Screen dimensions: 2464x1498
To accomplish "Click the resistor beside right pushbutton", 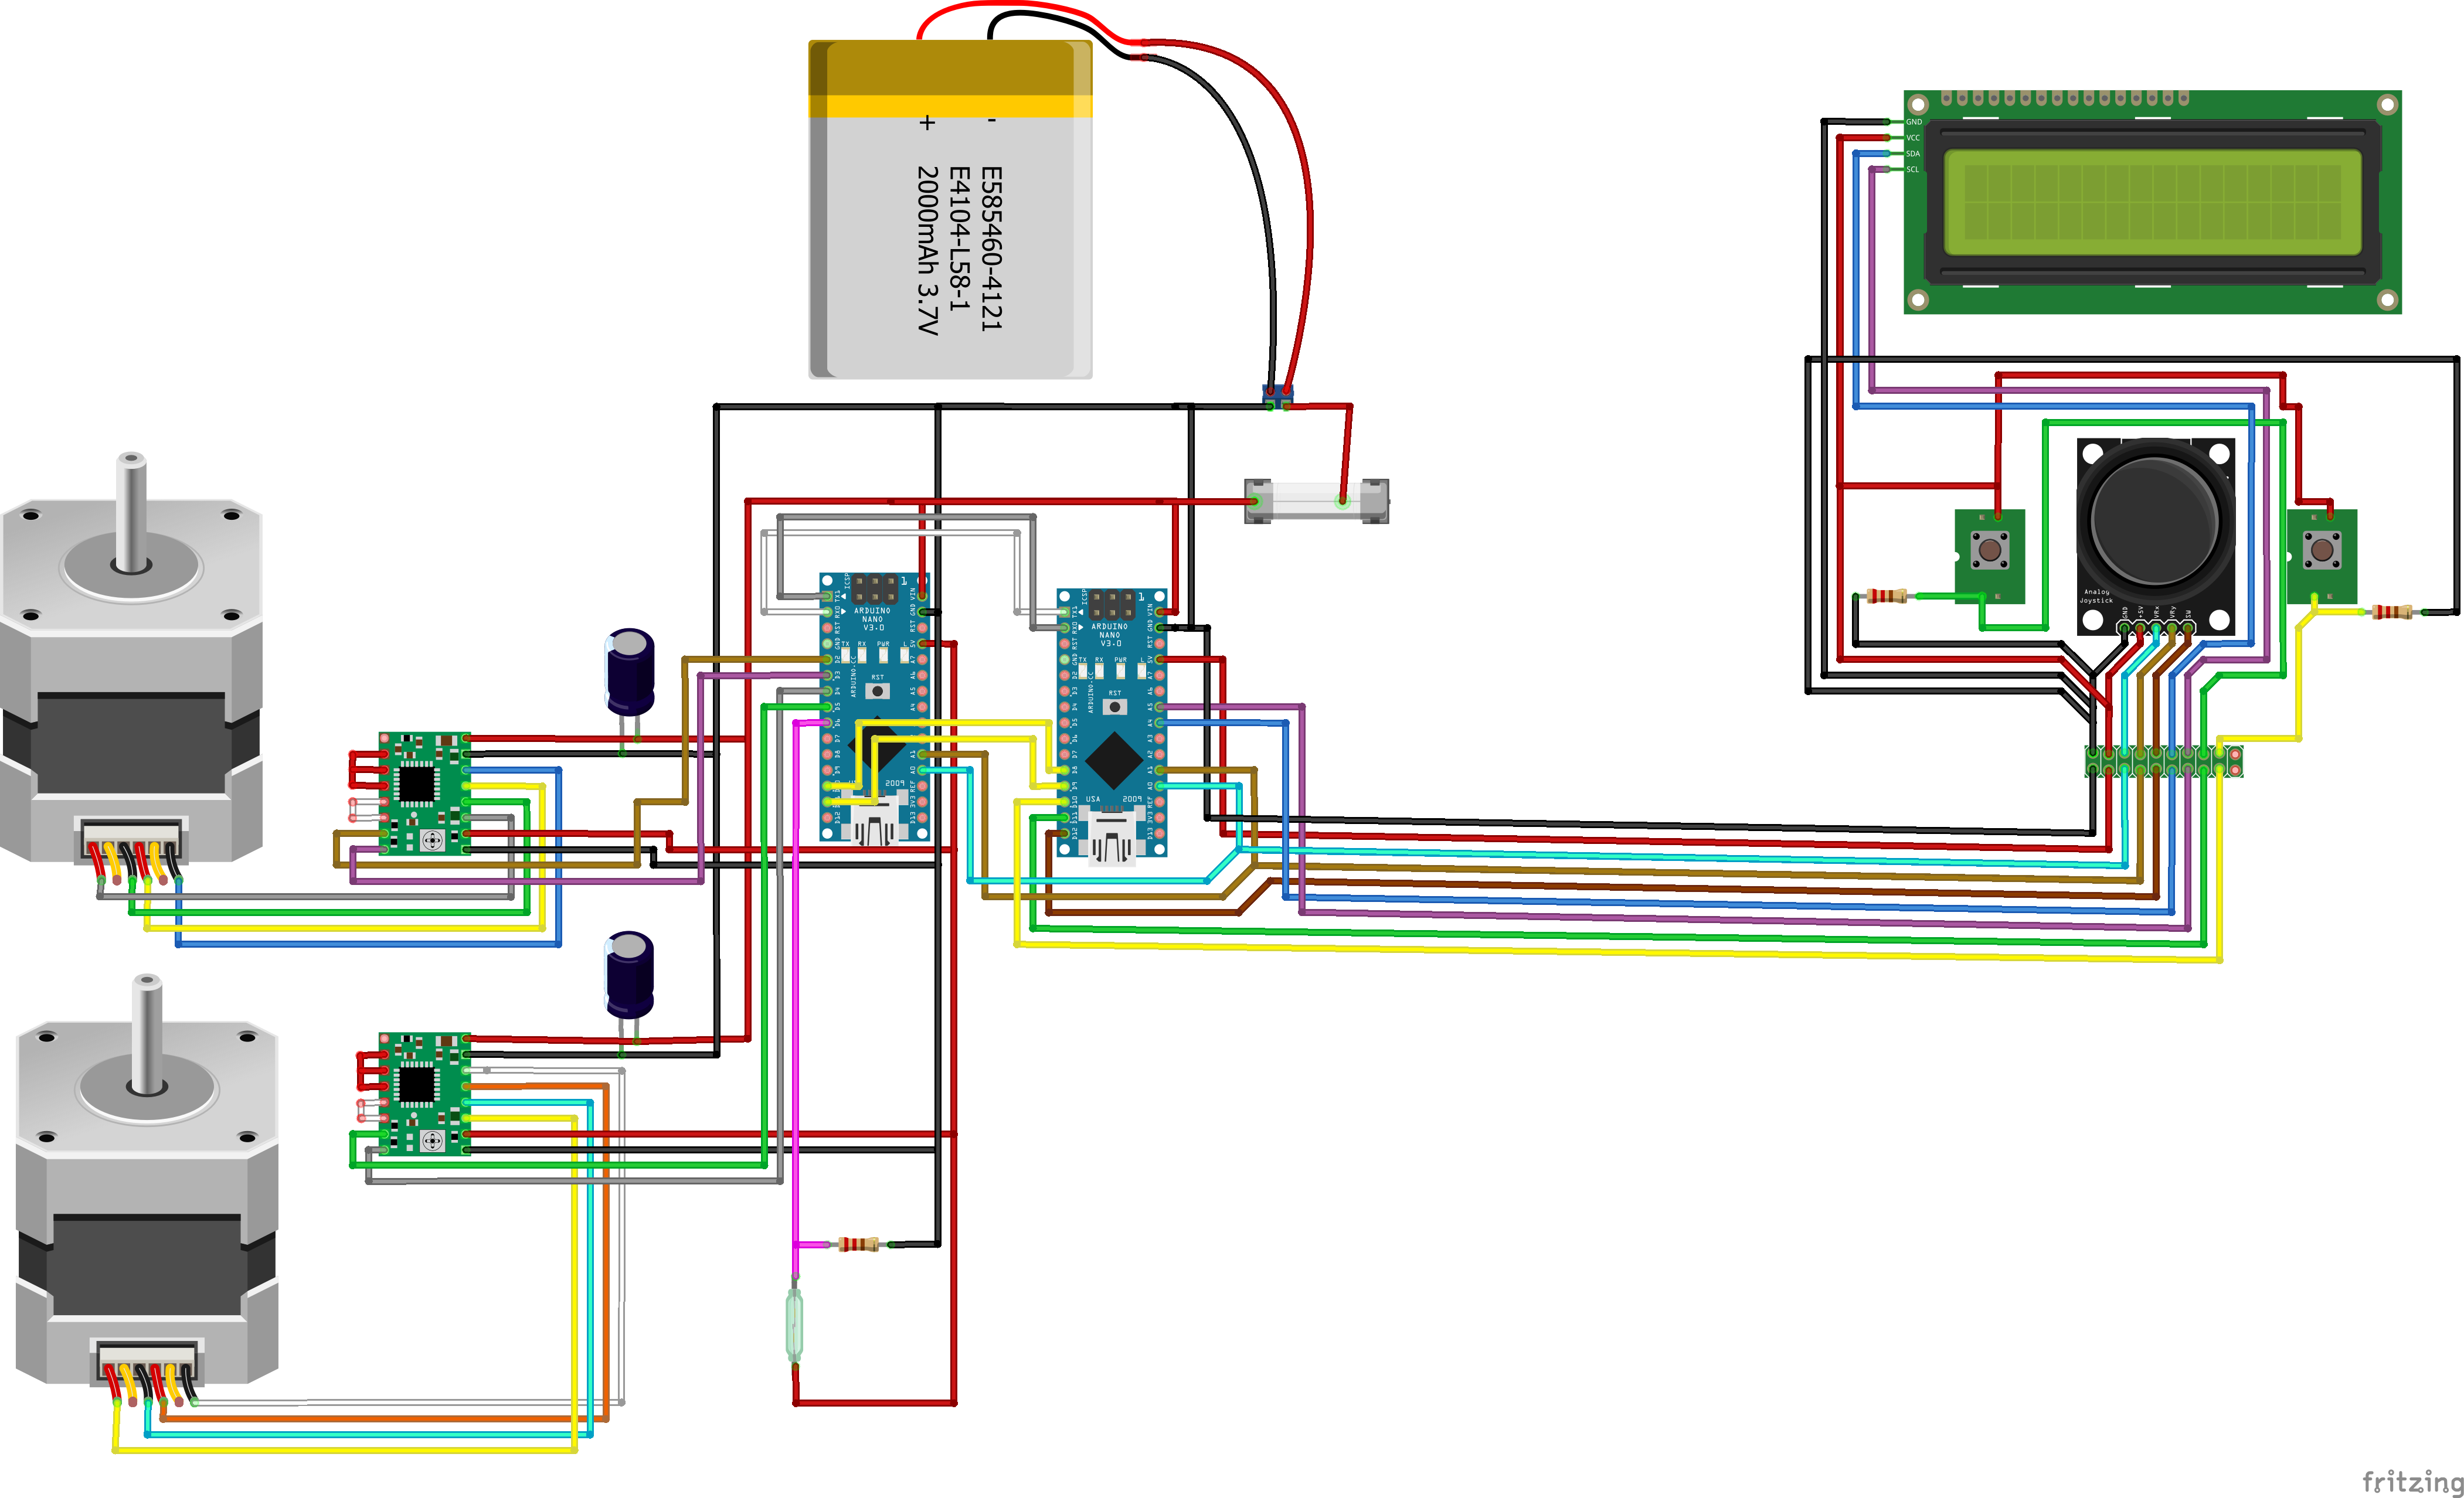I will [x=2391, y=612].
